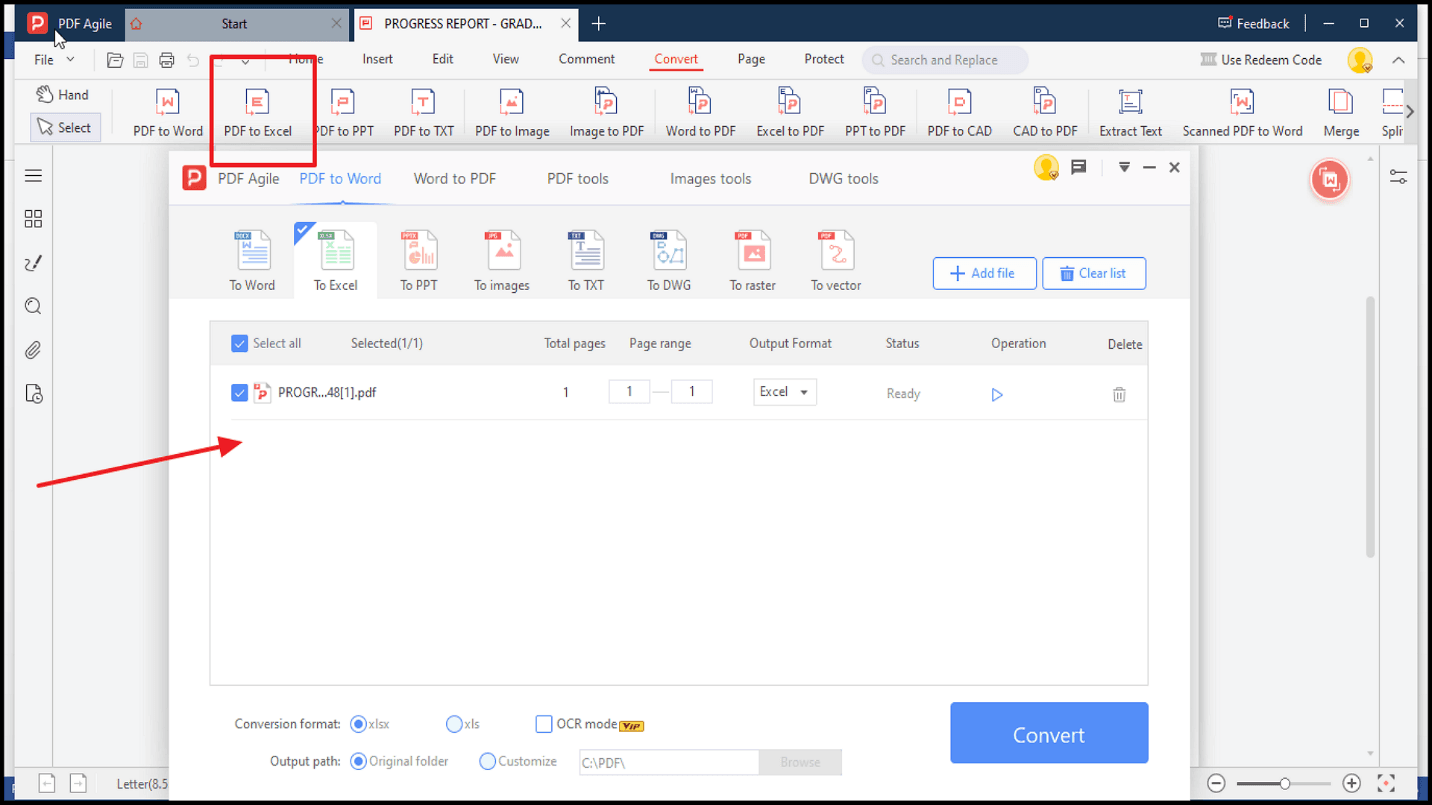Open Feedback in title bar

[1253, 23]
